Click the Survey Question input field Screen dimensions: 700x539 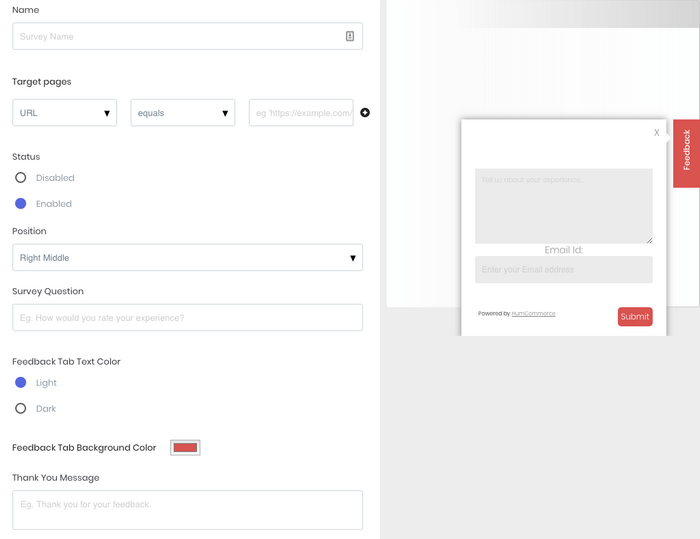pyautogui.click(x=188, y=318)
